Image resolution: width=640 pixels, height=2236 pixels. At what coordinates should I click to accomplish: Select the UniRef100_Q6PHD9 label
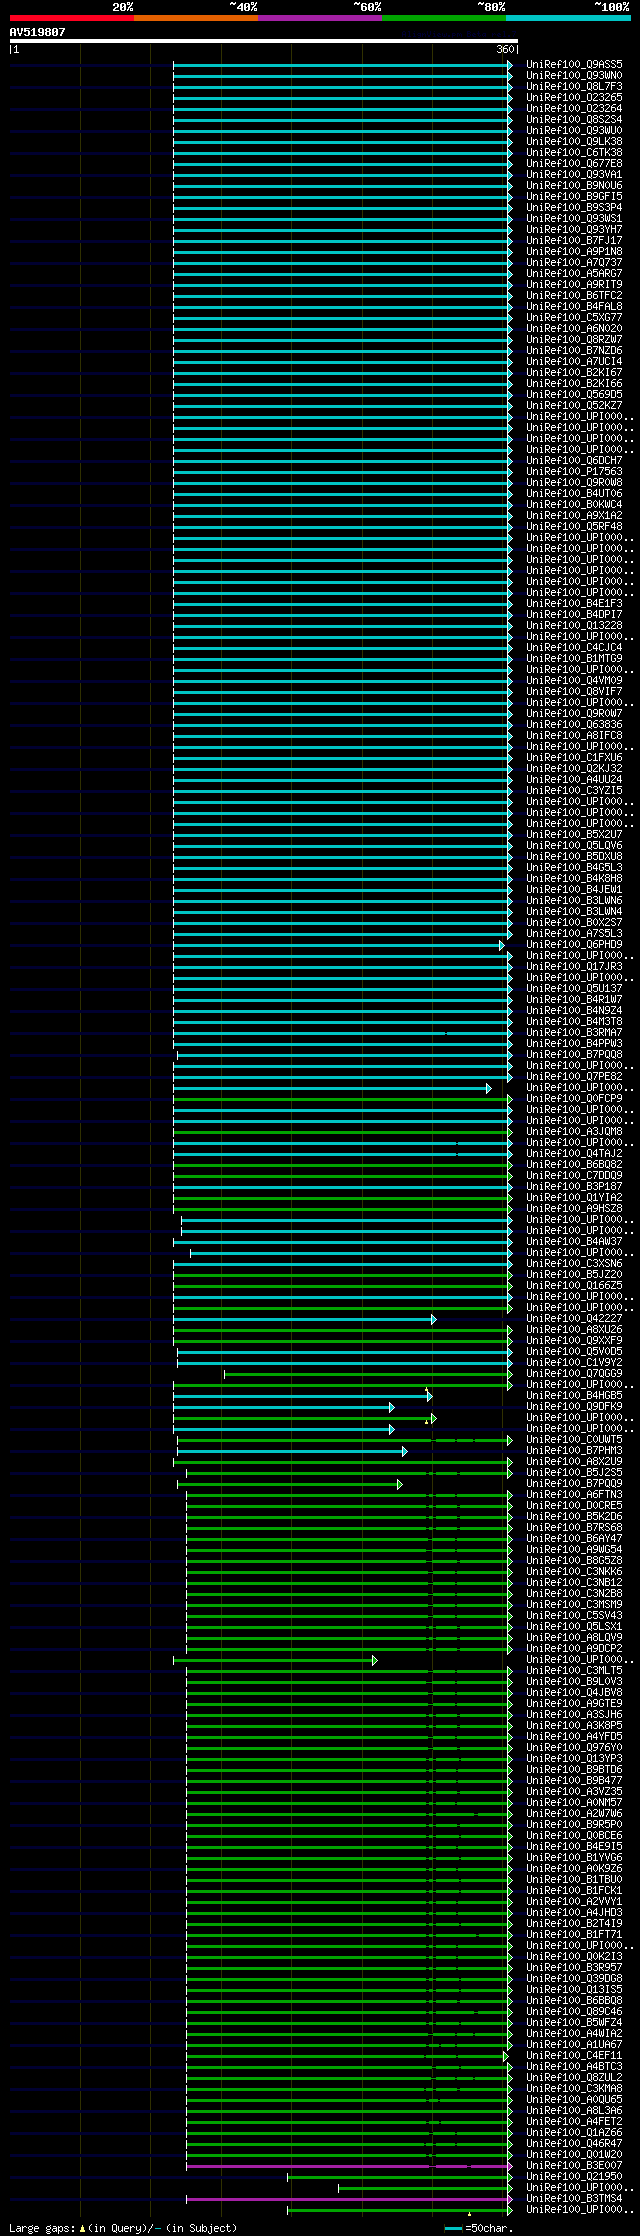[574, 944]
